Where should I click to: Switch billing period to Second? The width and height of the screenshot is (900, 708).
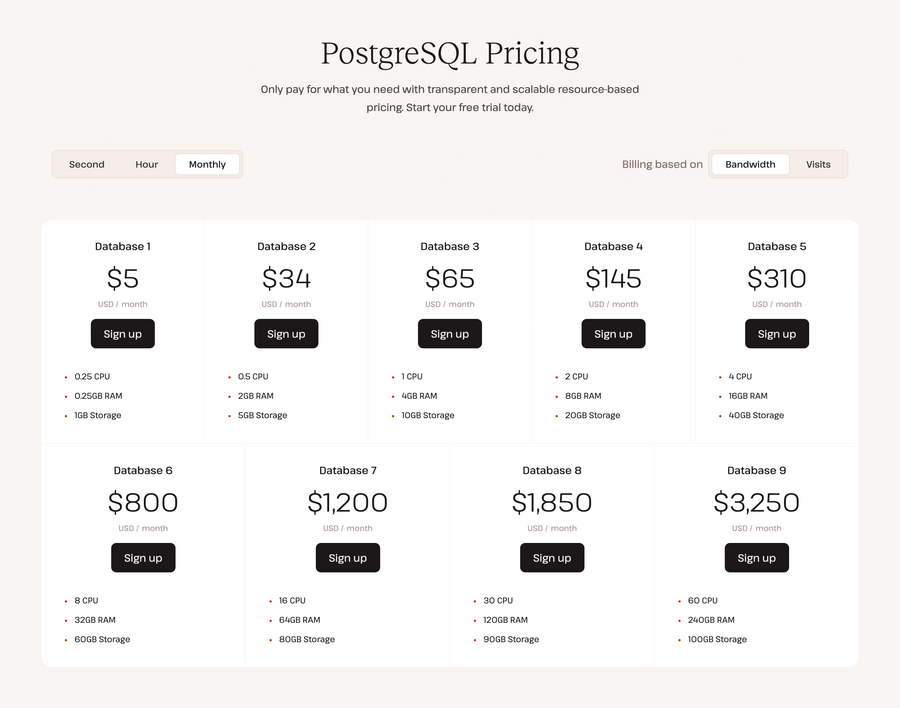pyautogui.click(x=86, y=164)
